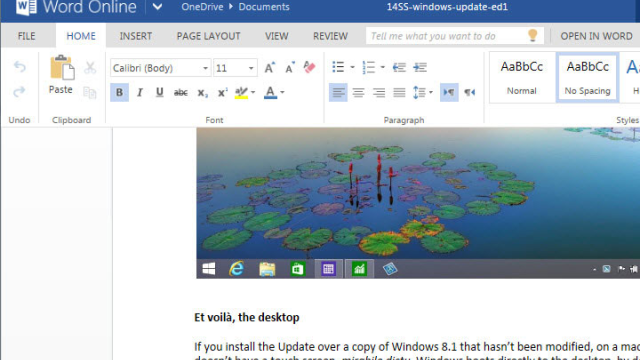Click the document title 14SS-windows-update-ed1
Image resolution: width=640 pixels, height=360 pixels.
coord(447,7)
